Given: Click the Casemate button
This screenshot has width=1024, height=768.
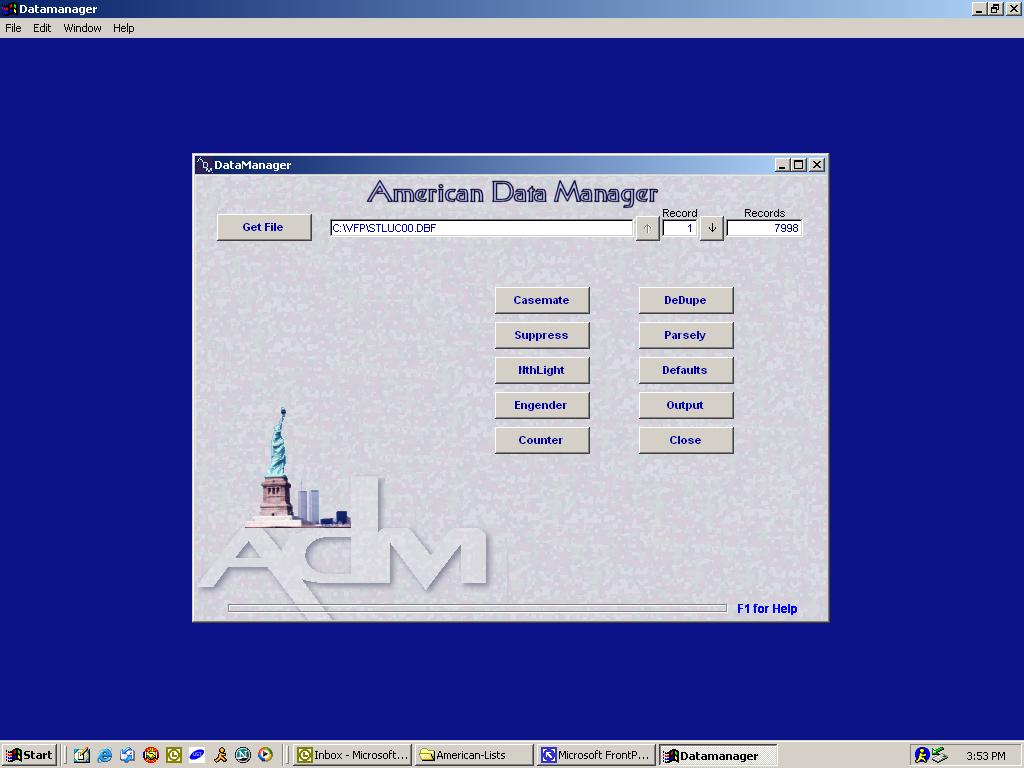Looking at the screenshot, I should (542, 300).
